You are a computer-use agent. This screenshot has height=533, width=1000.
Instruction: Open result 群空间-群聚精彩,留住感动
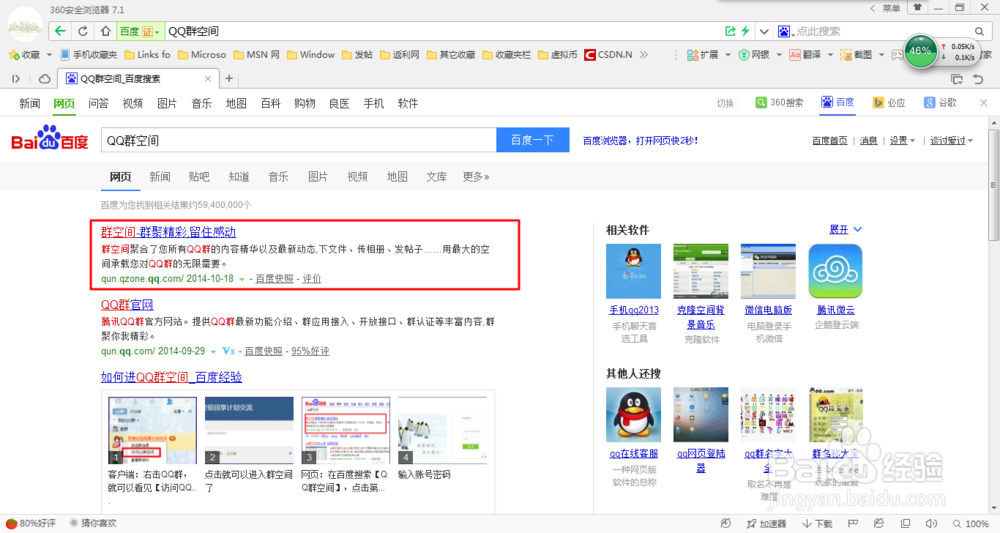pos(168,232)
